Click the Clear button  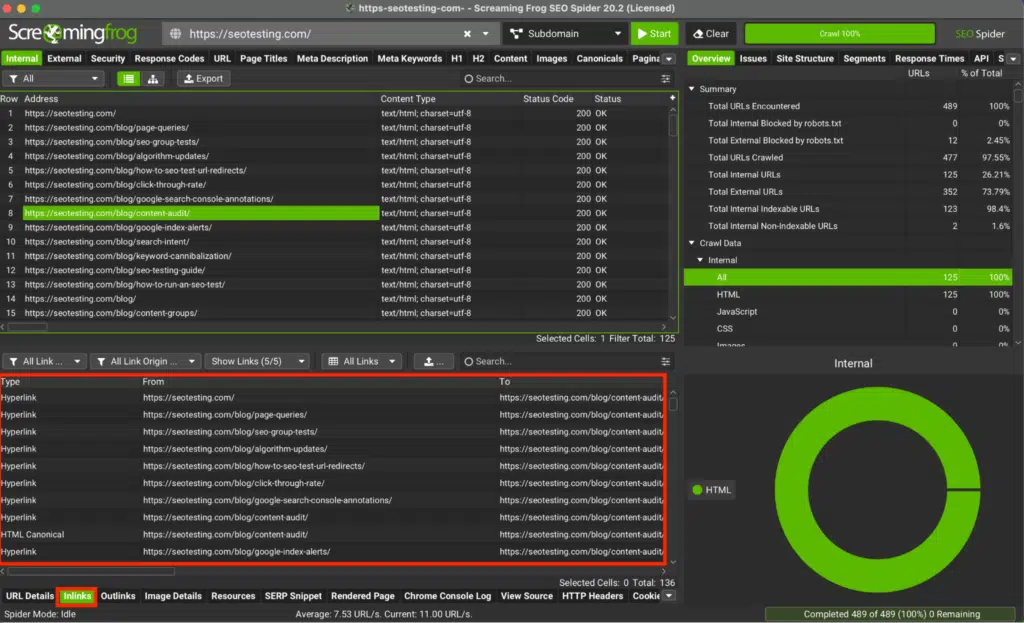point(711,33)
